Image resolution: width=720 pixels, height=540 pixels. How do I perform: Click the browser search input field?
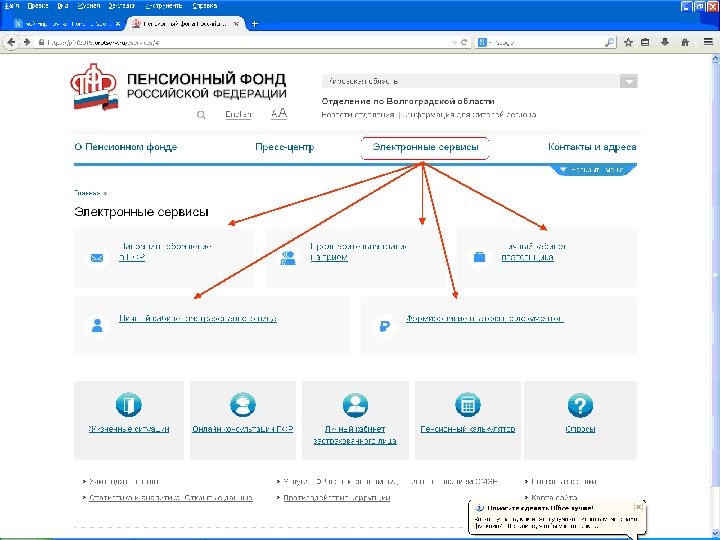click(x=546, y=42)
